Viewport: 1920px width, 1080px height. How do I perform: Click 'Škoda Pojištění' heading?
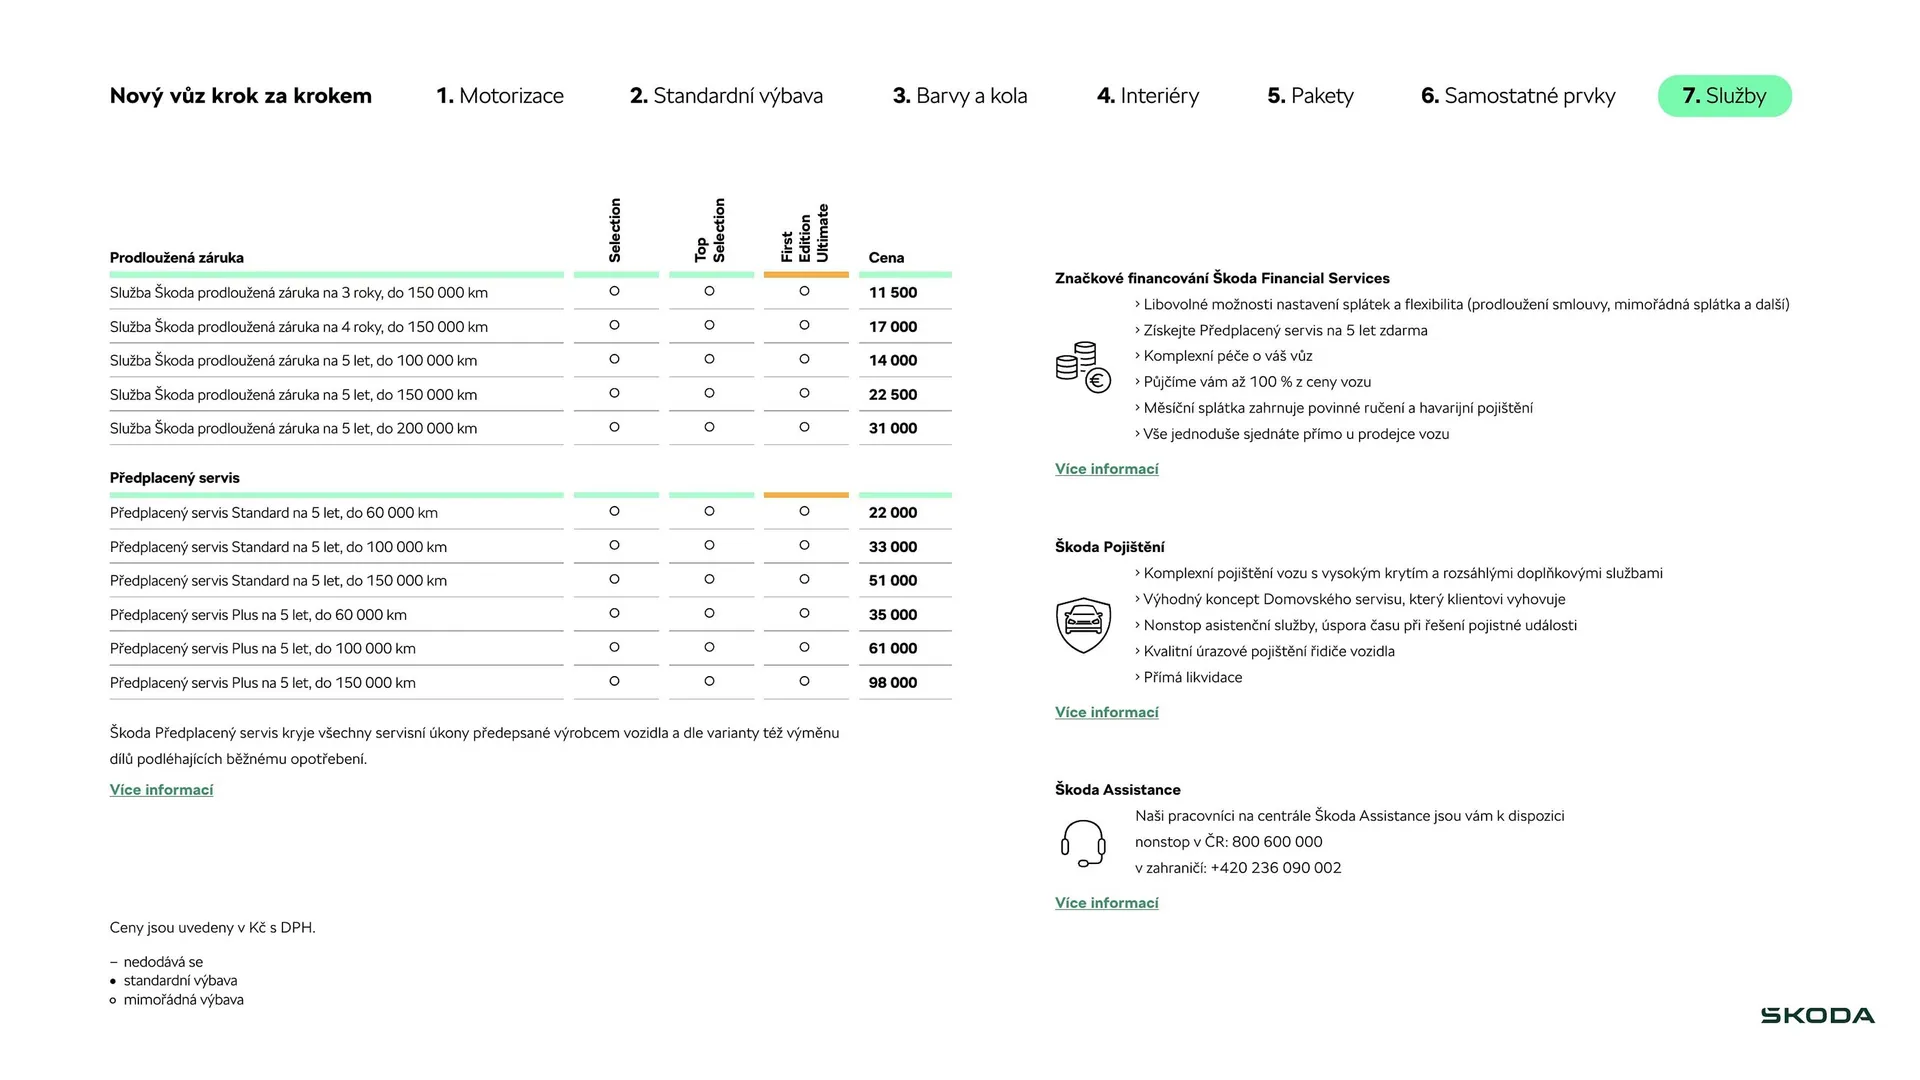[x=1110, y=547]
